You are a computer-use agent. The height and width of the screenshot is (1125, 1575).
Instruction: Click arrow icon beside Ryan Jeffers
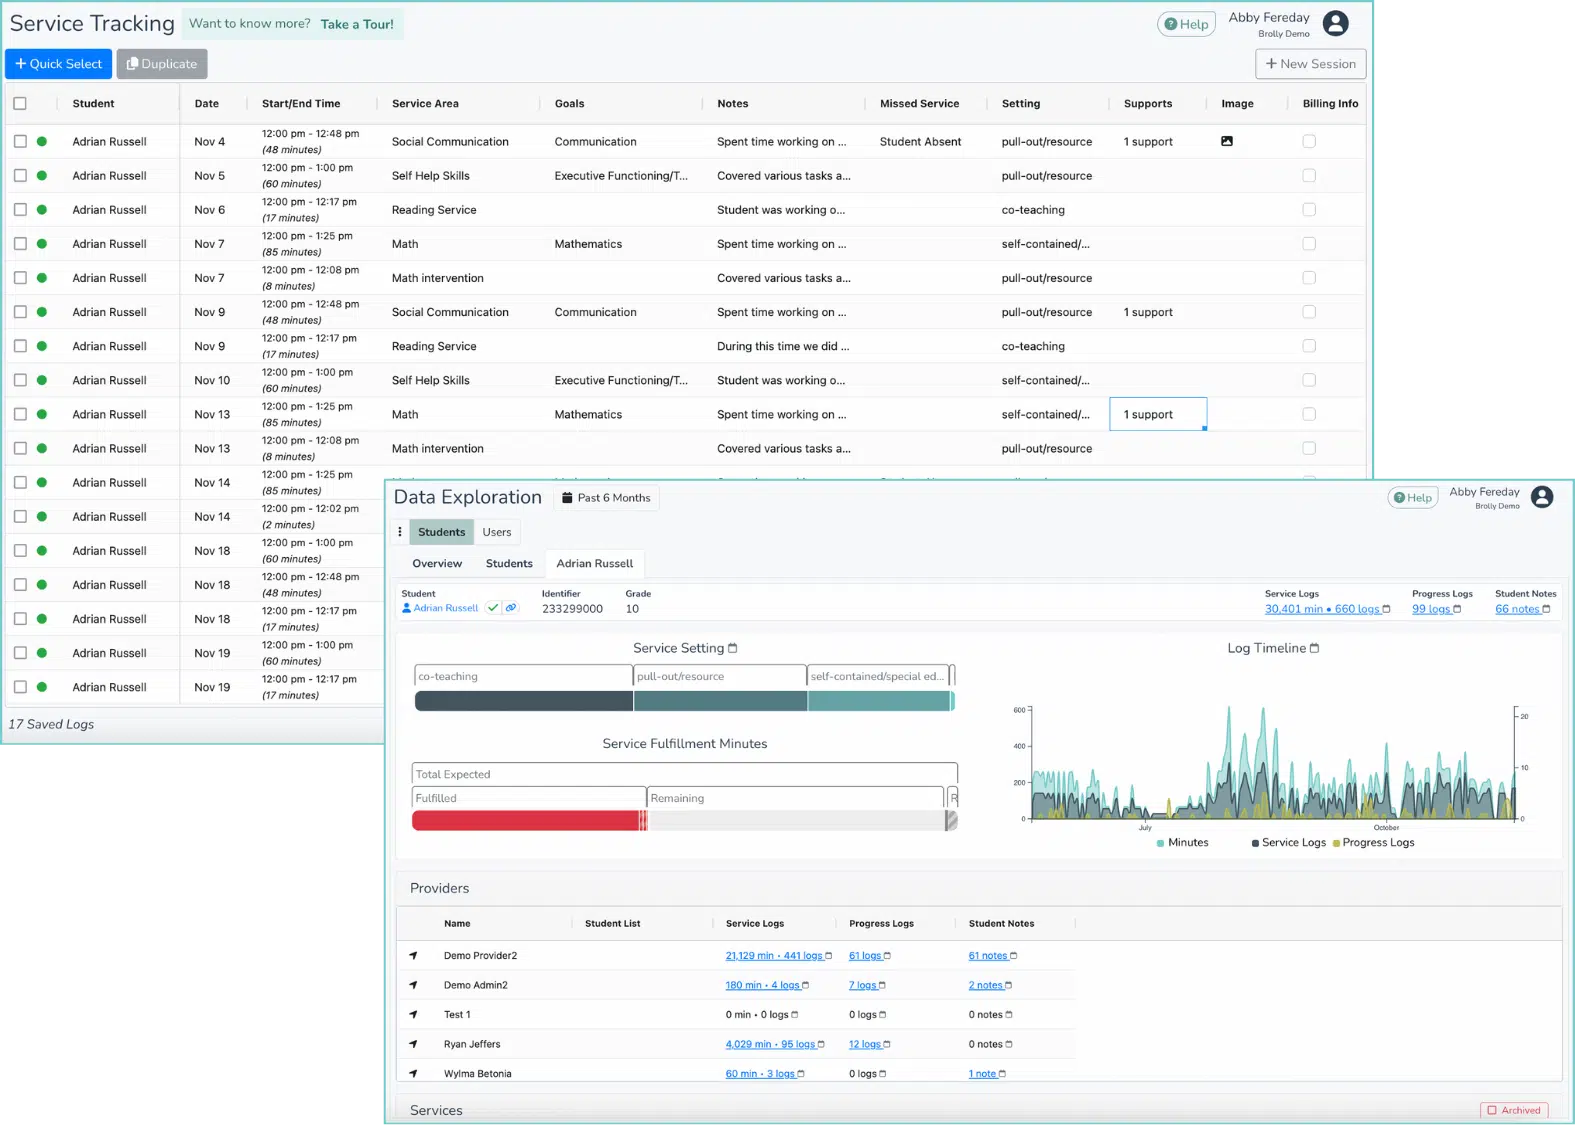pos(413,1044)
